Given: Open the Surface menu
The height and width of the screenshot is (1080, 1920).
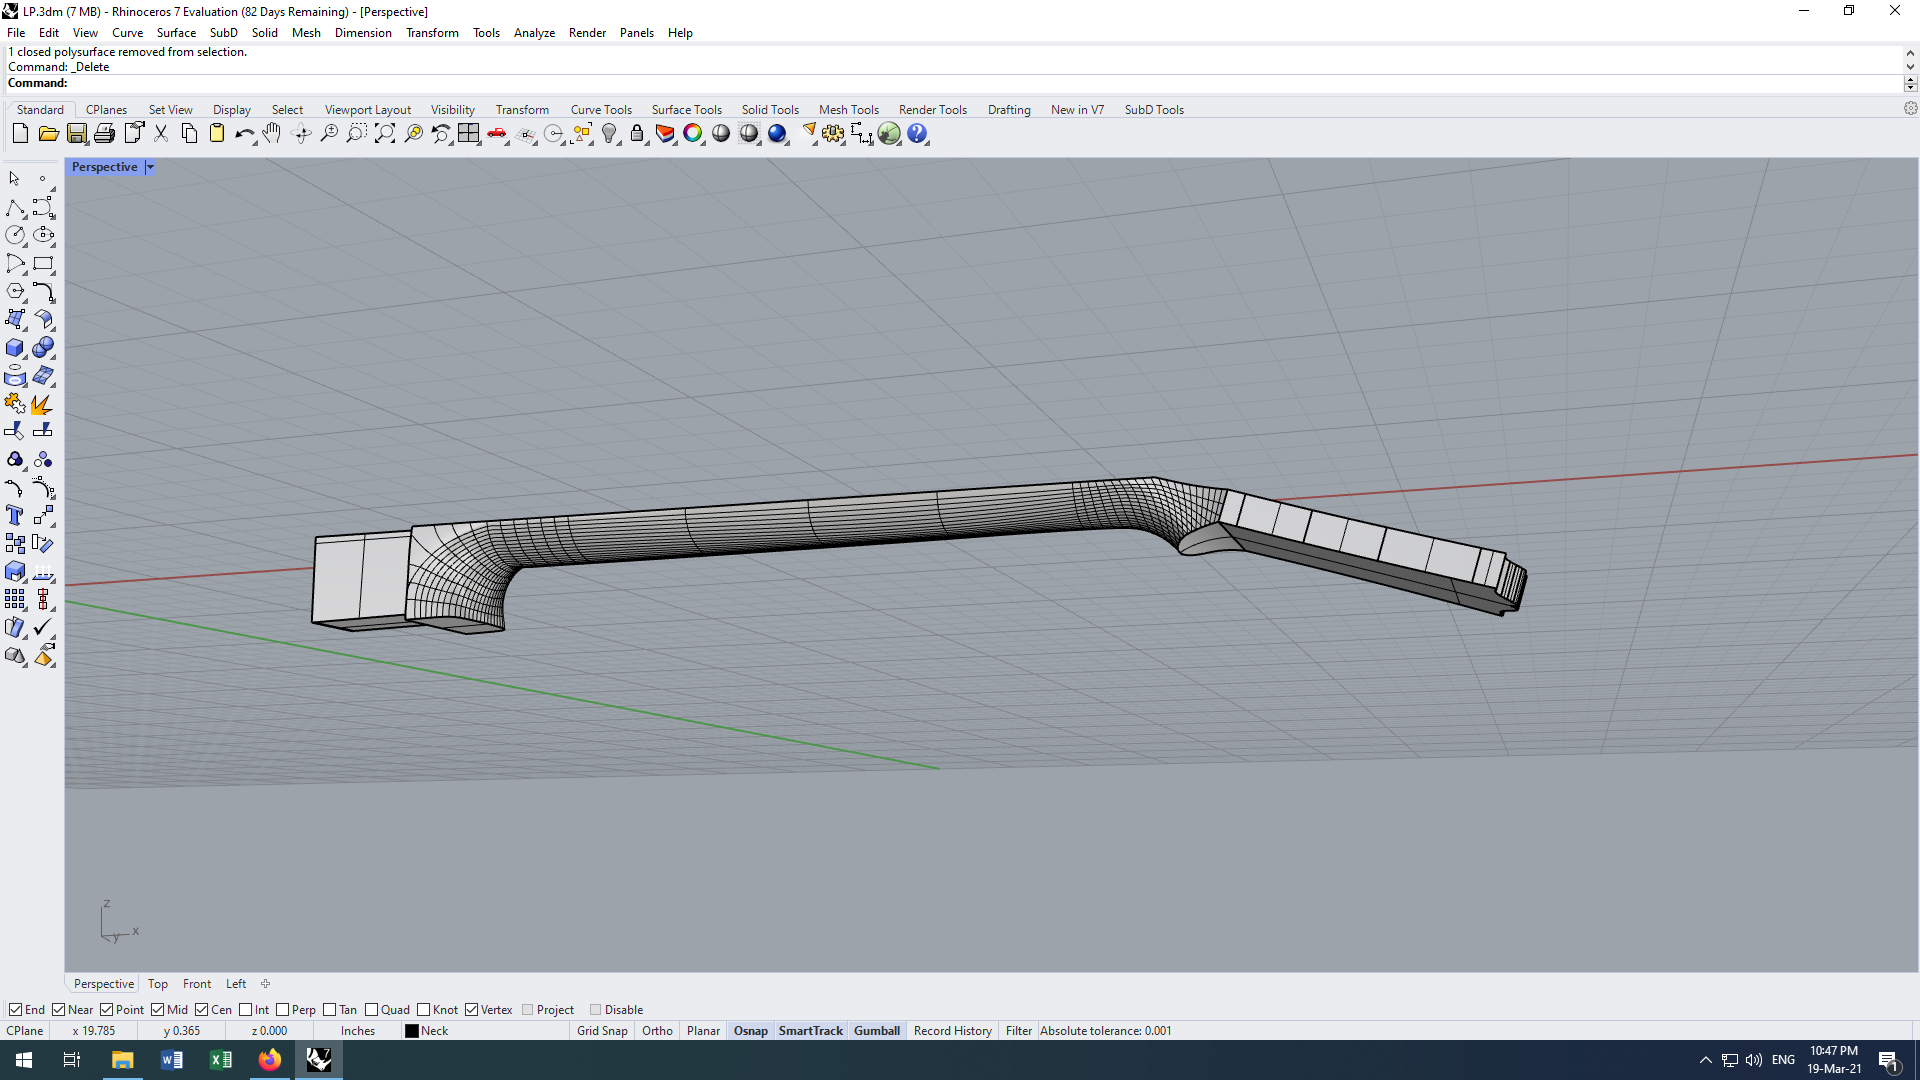Looking at the screenshot, I should point(176,33).
